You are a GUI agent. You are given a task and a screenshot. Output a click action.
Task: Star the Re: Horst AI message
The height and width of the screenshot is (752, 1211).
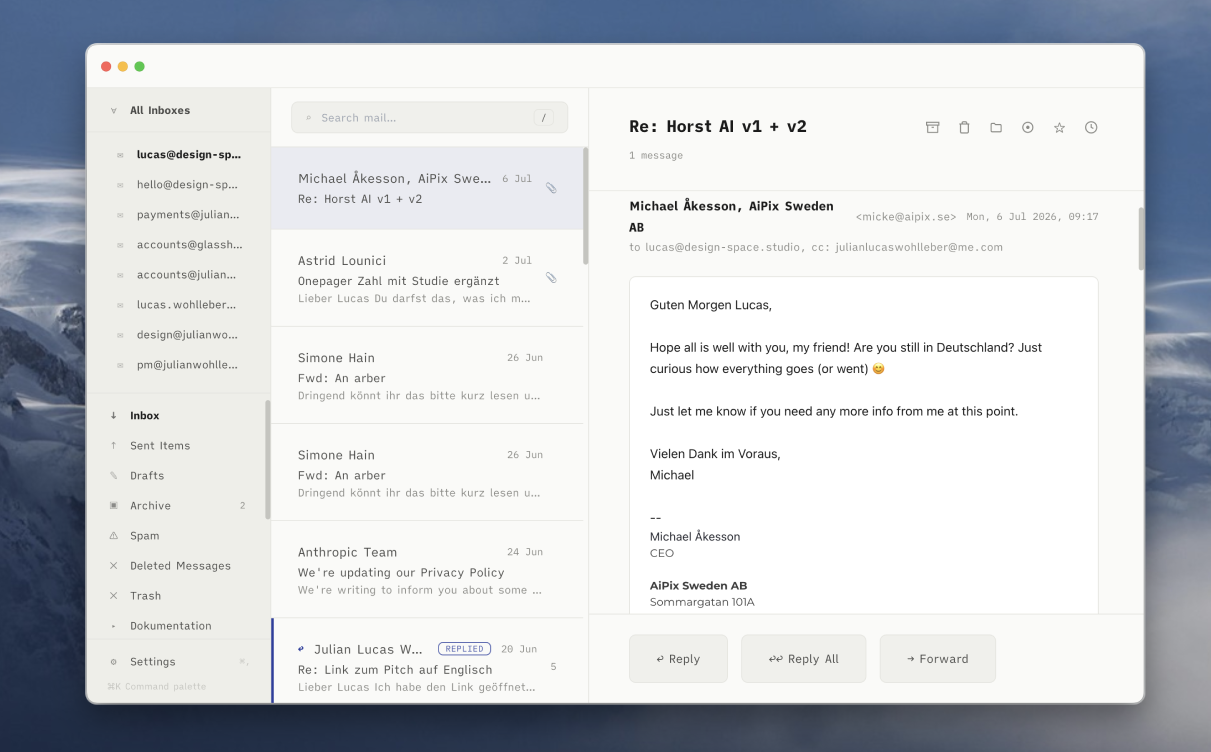tap(1059, 127)
